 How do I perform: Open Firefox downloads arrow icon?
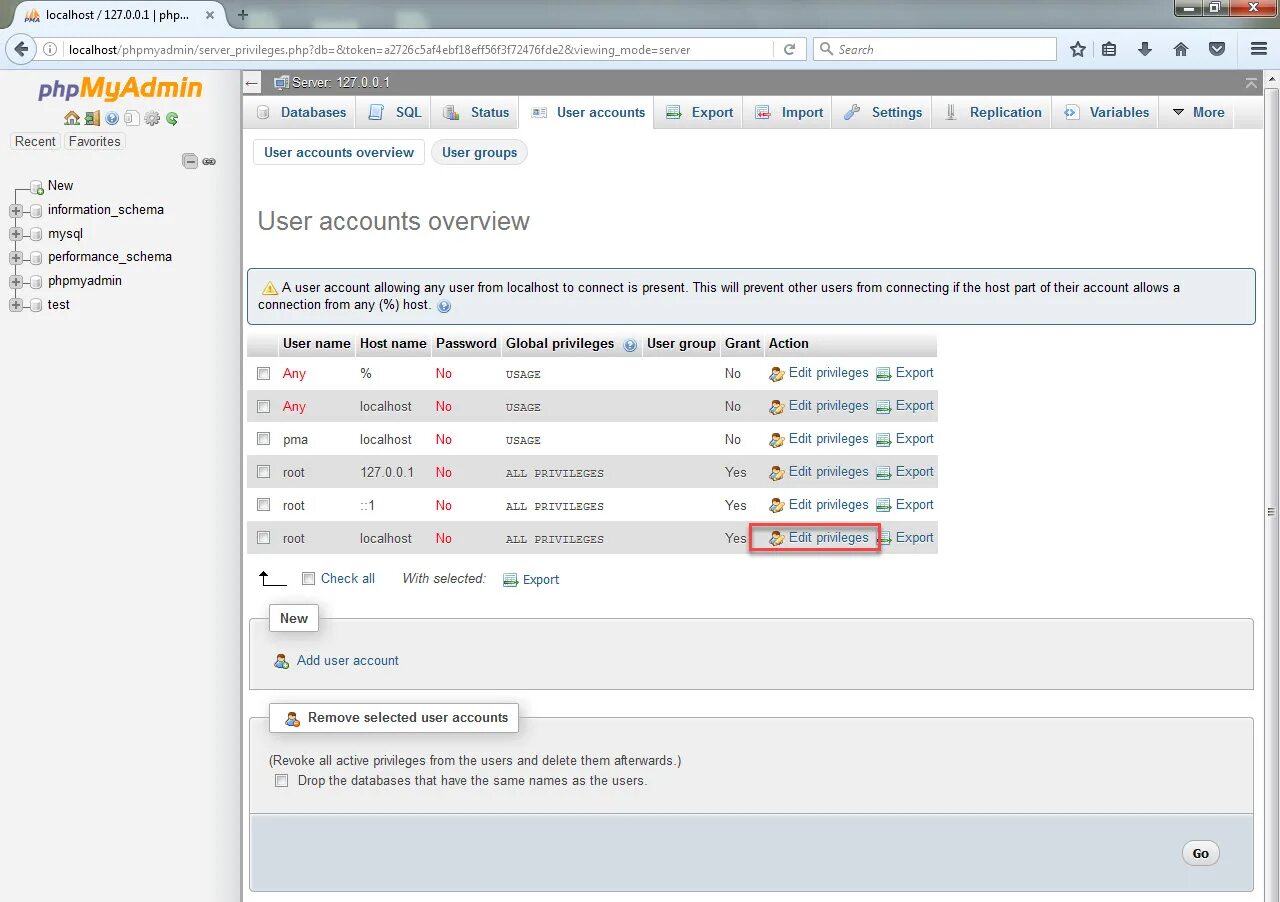pos(1145,49)
